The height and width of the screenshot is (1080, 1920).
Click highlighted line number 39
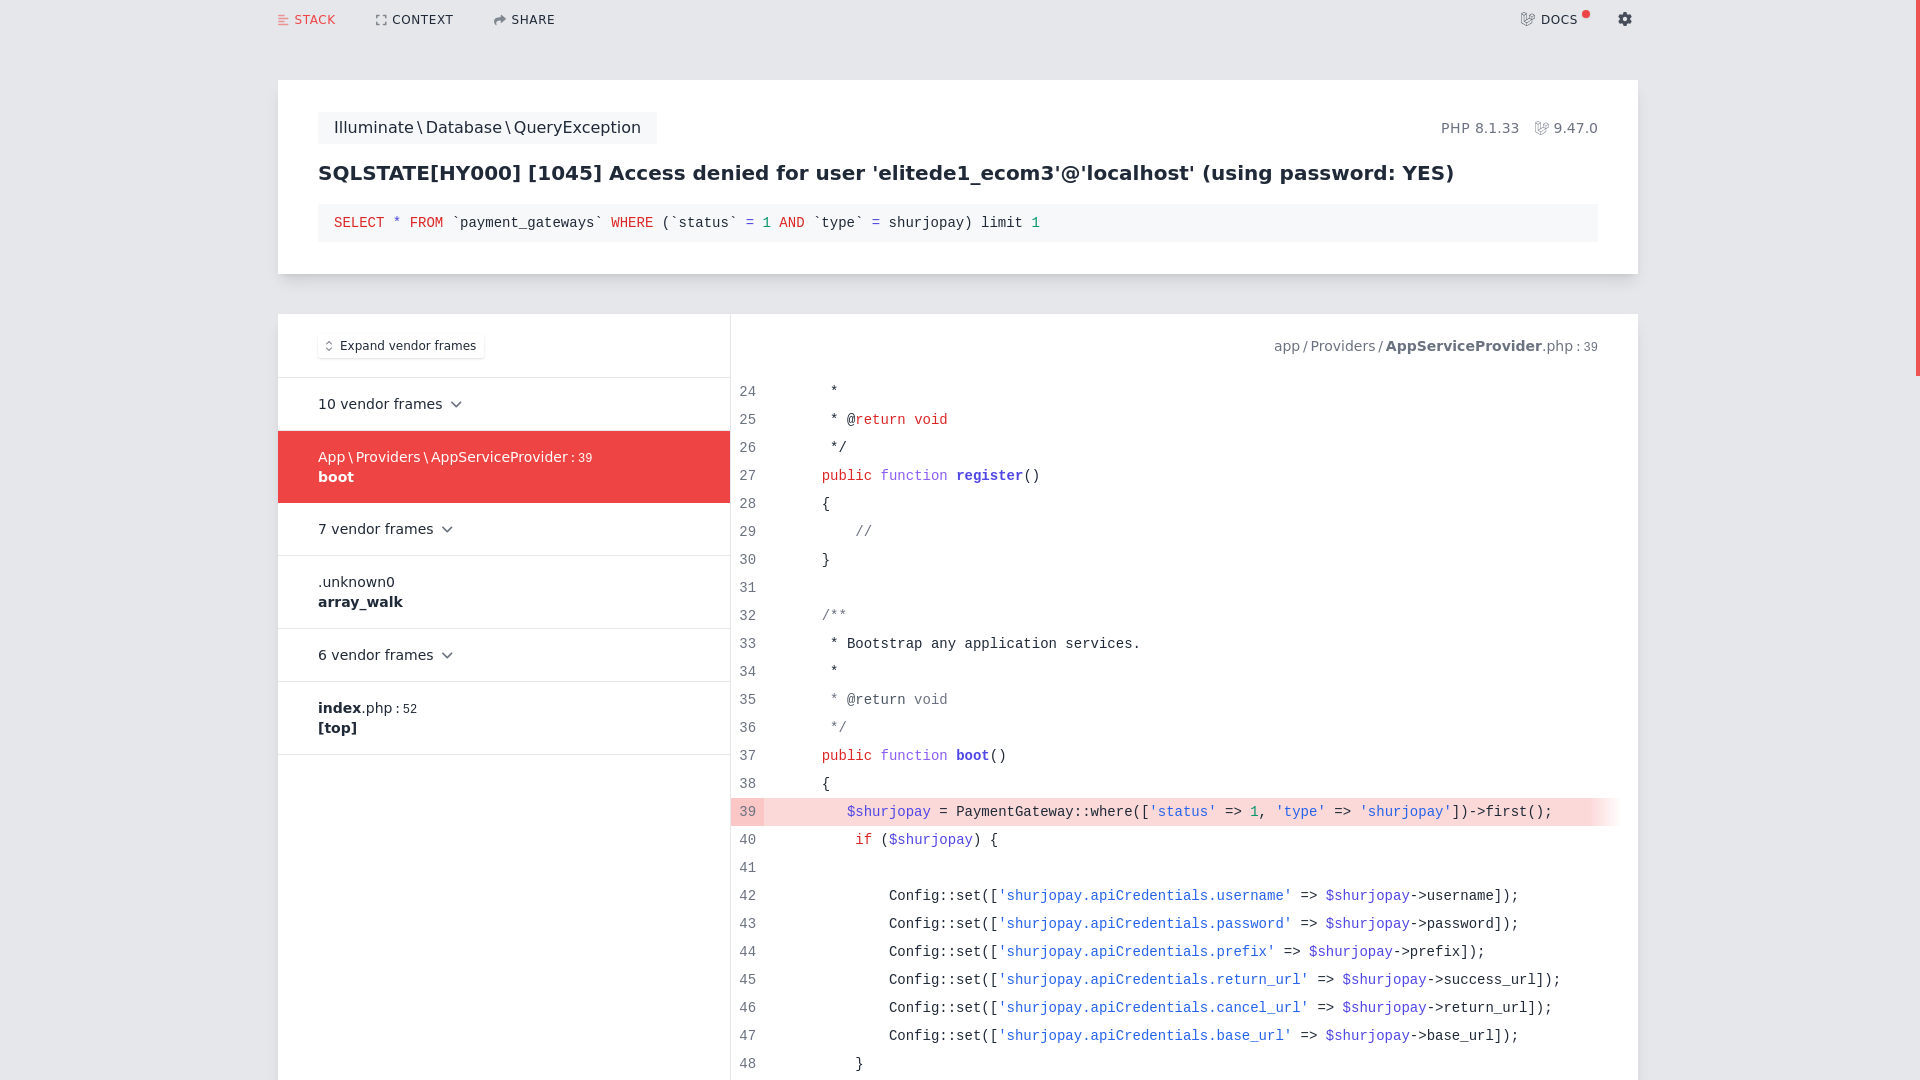pyautogui.click(x=747, y=812)
